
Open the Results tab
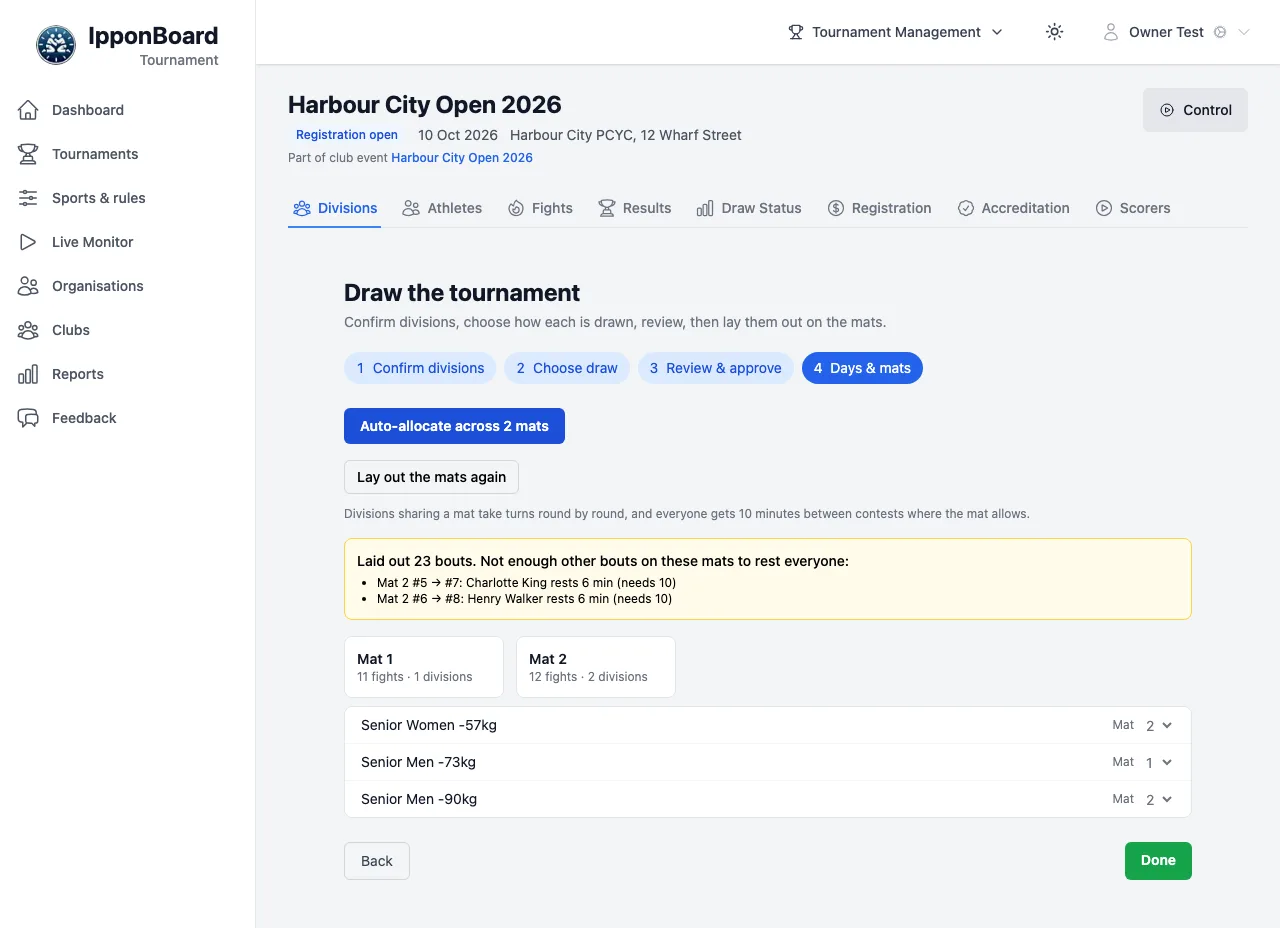pyautogui.click(x=635, y=208)
